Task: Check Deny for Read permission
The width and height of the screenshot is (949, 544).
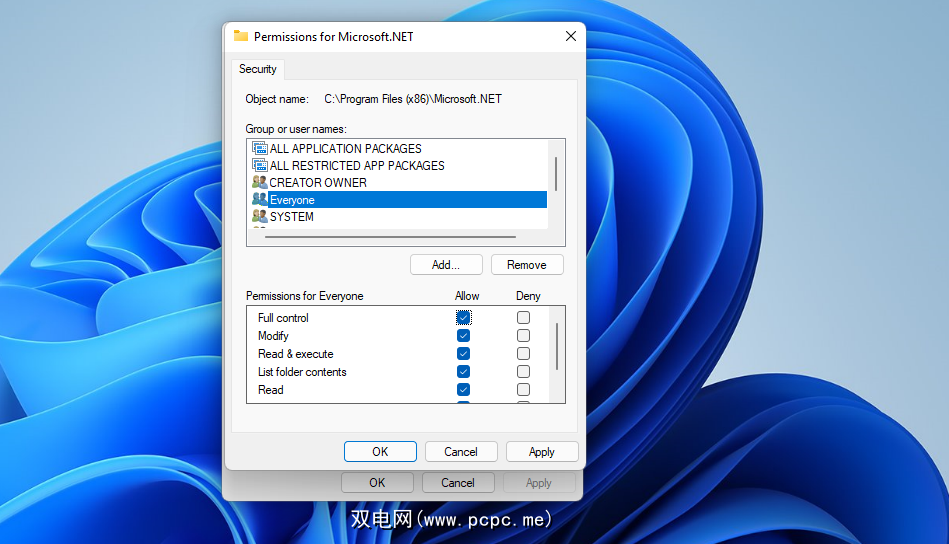Action: click(x=524, y=389)
